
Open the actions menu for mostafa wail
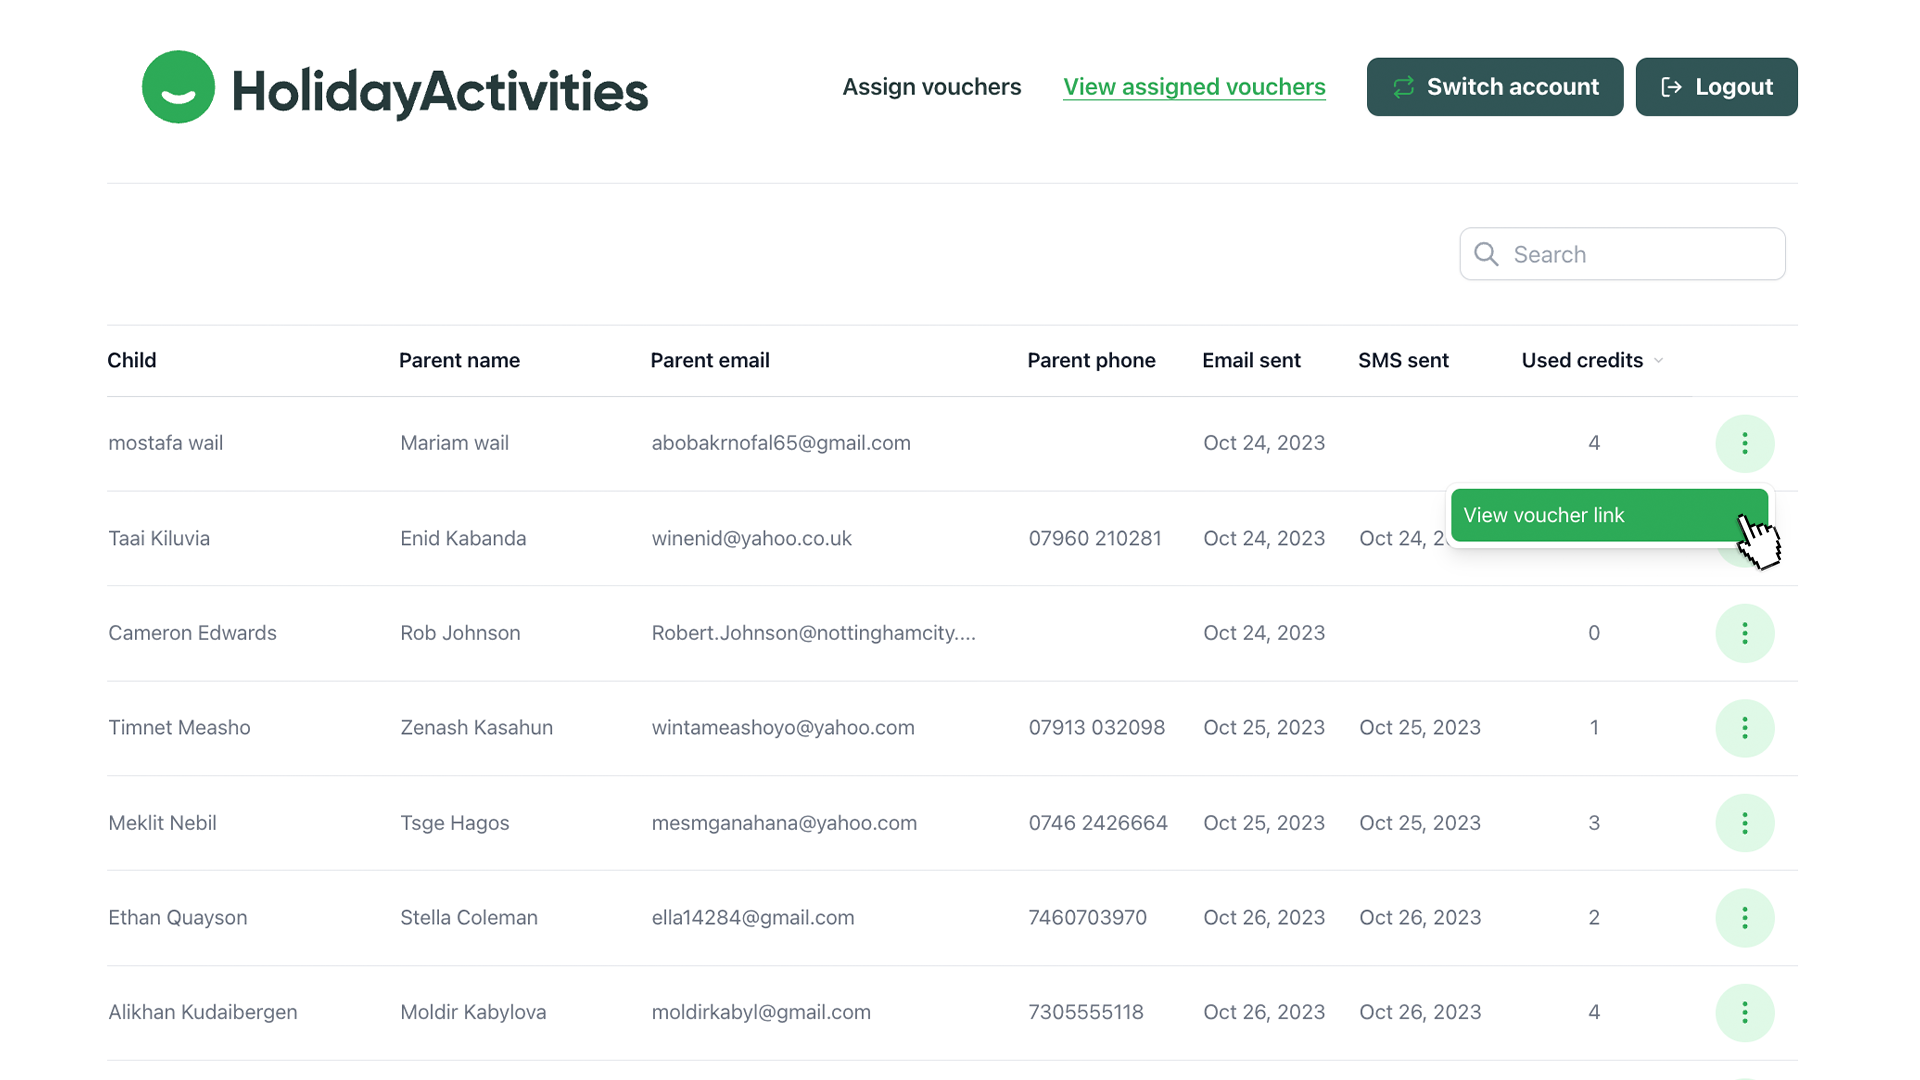(1744, 443)
